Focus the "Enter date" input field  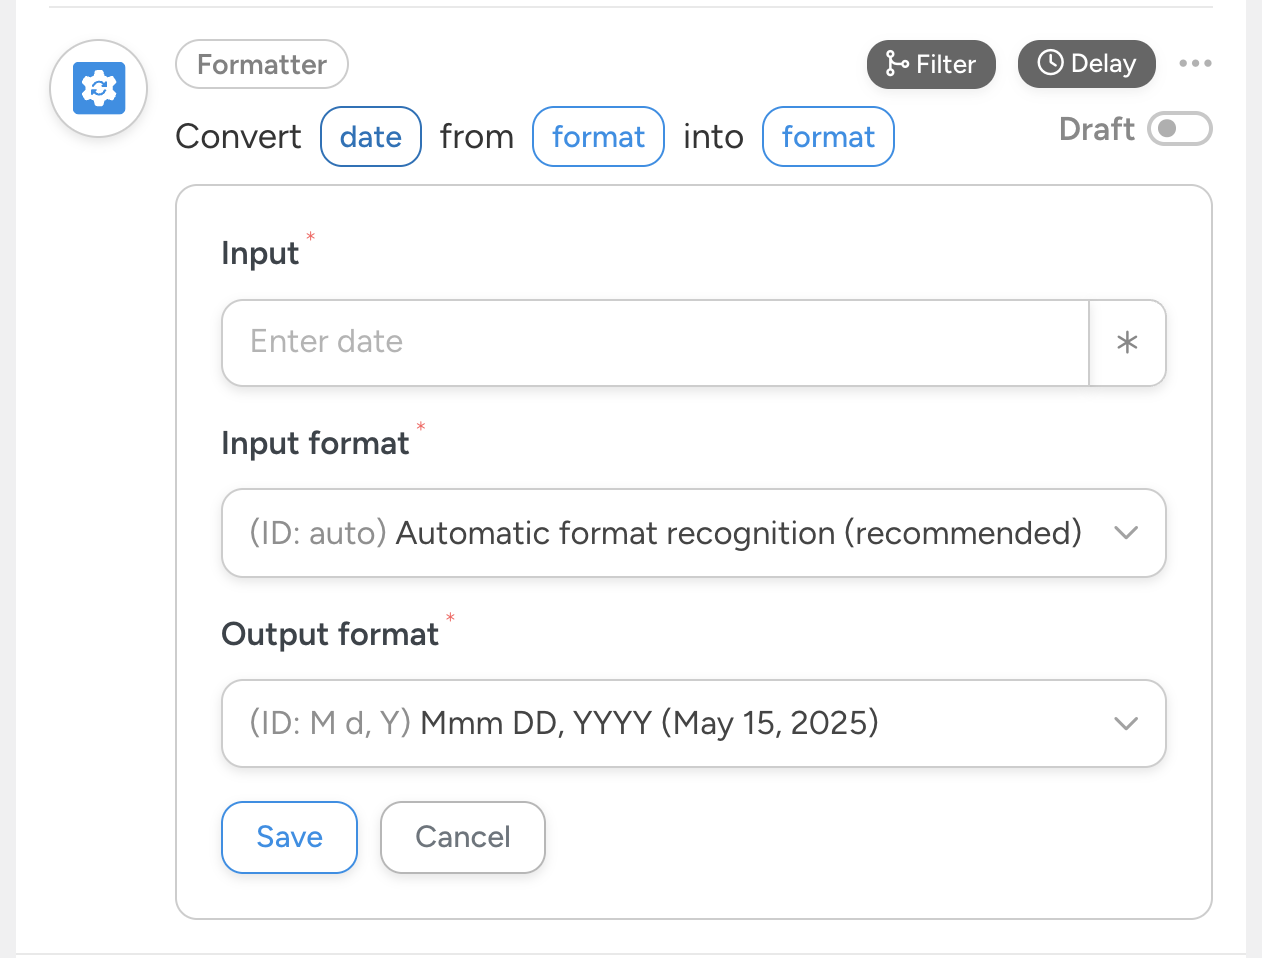pyautogui.click(x=655, y=343)
